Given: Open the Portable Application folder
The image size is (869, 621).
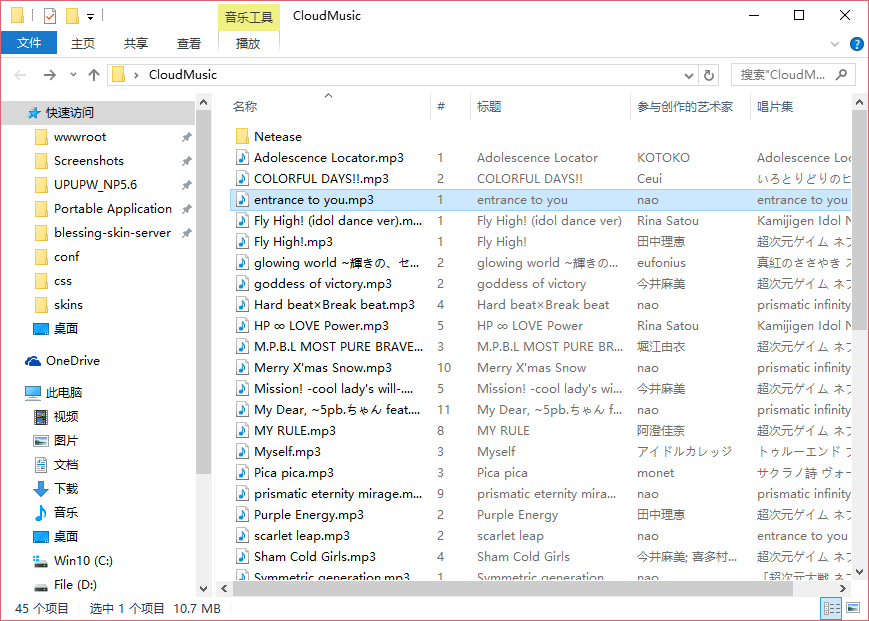Looking at the screenshot, I should (113, 209).
